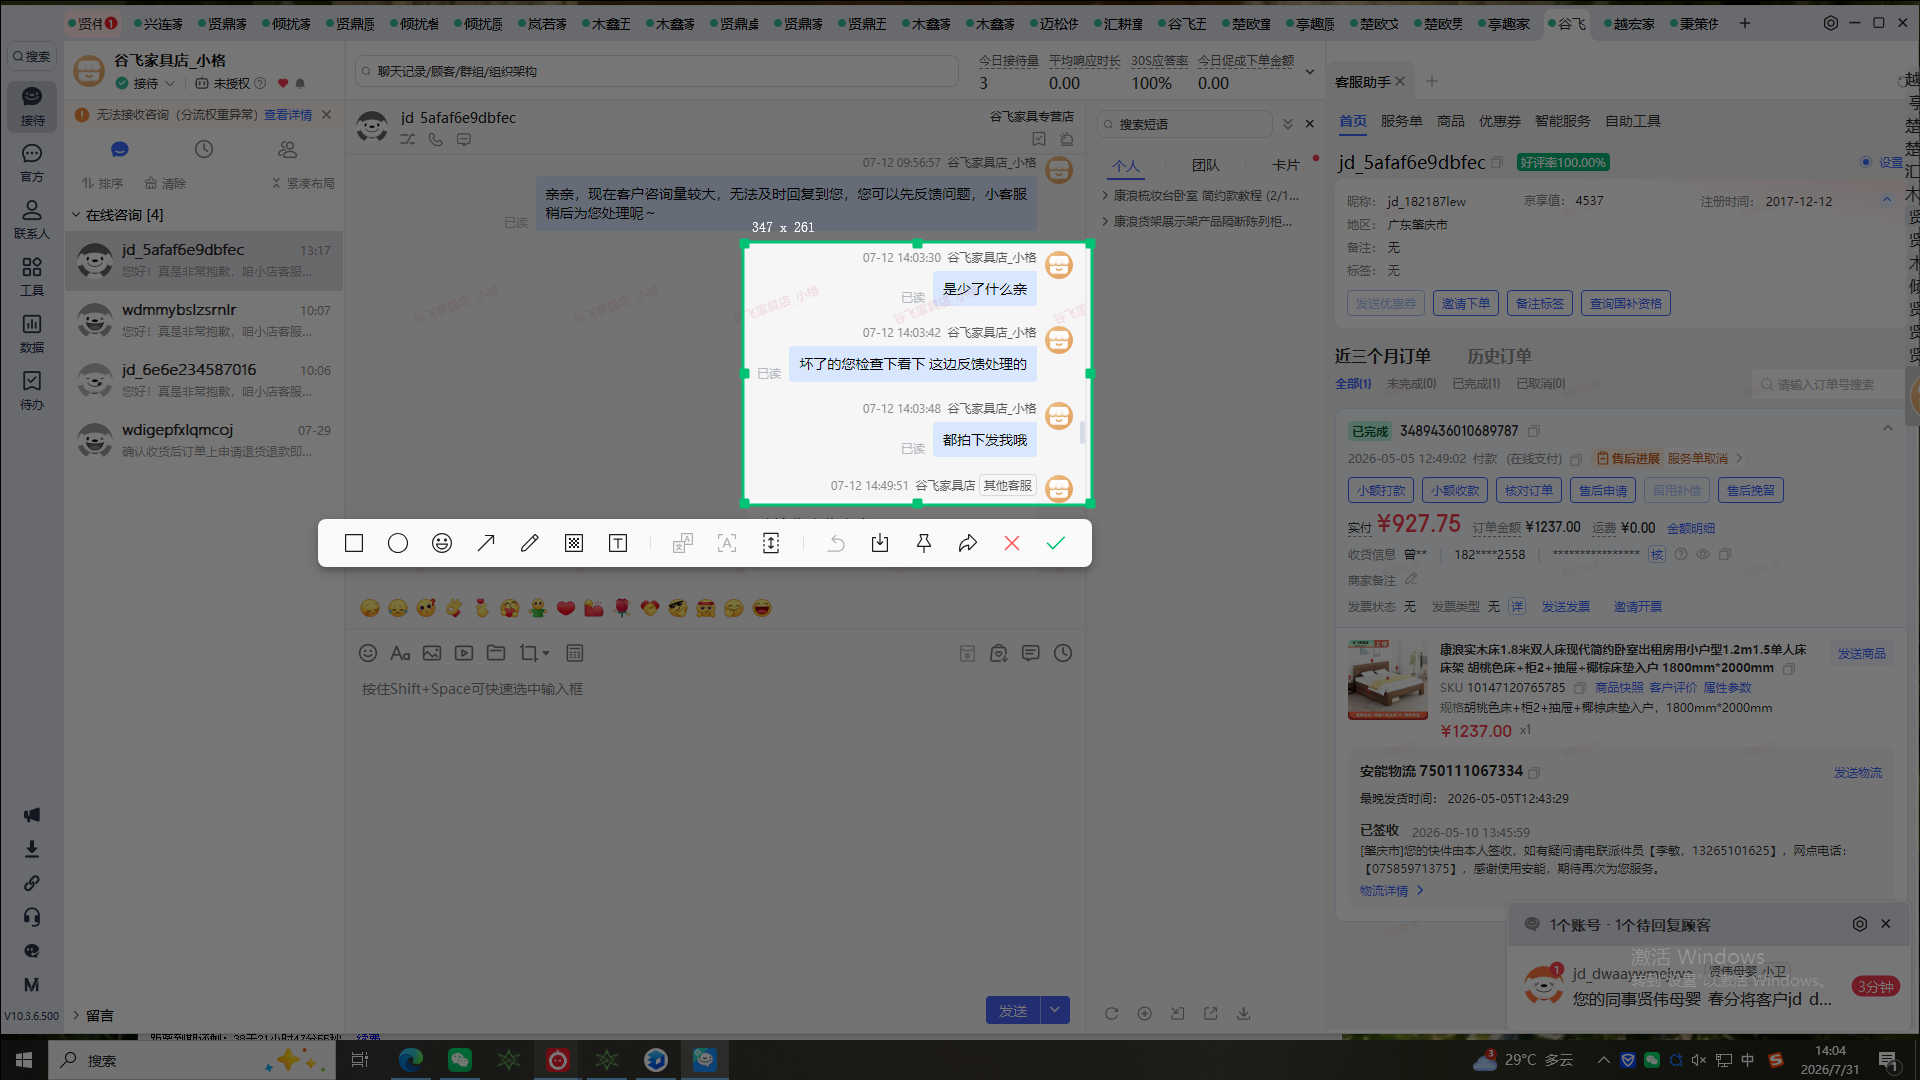Open the 工具 tools sidebar item
The height and width of the screenshot is (1080, 1920).
[x=32, y=276]
